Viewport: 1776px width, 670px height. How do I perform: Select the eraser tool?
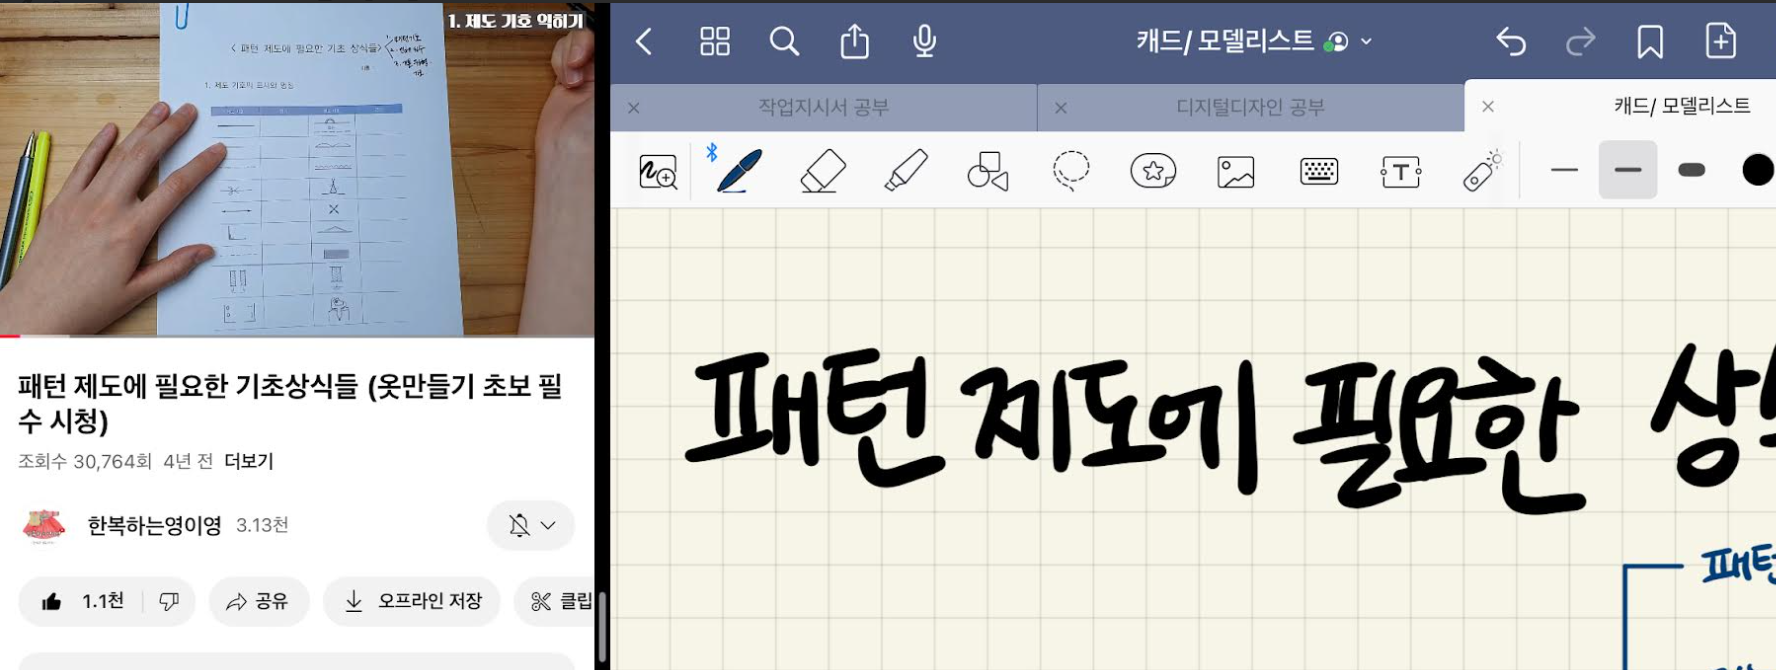point(823,171)
